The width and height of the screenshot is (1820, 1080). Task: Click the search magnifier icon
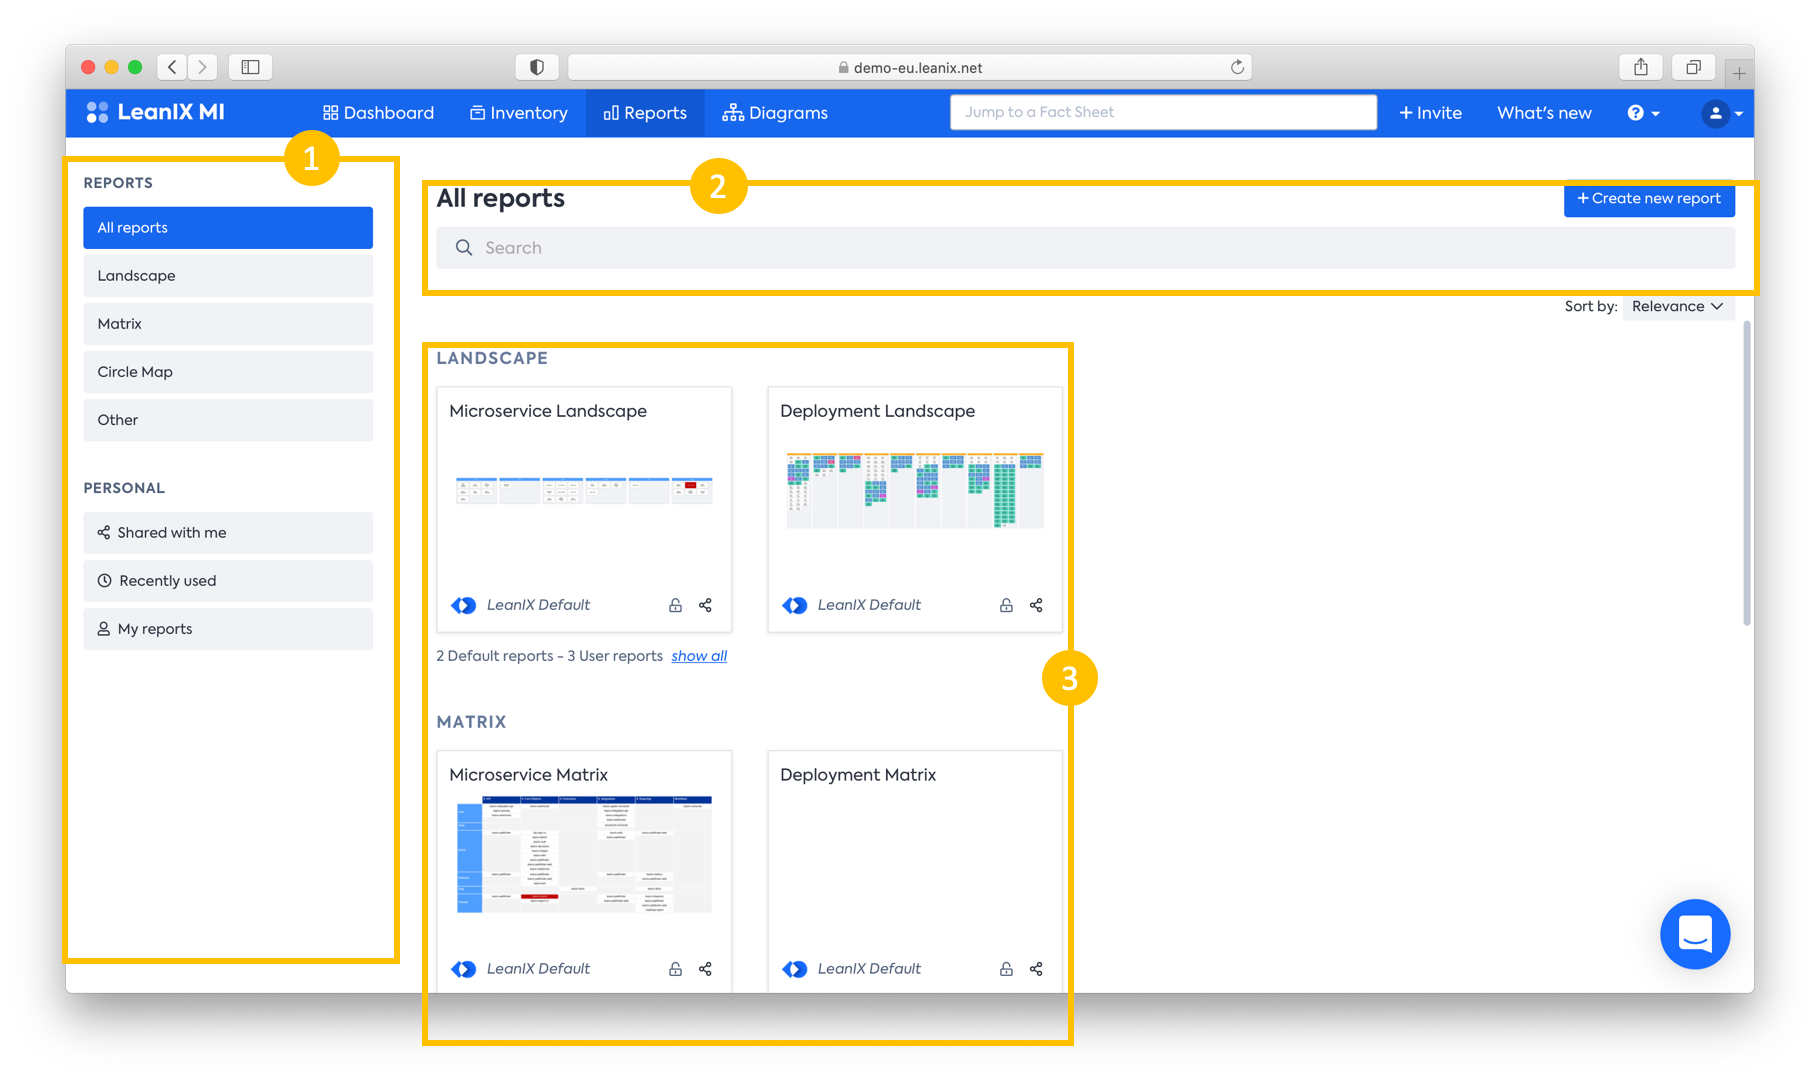click(x=464, y=247)
